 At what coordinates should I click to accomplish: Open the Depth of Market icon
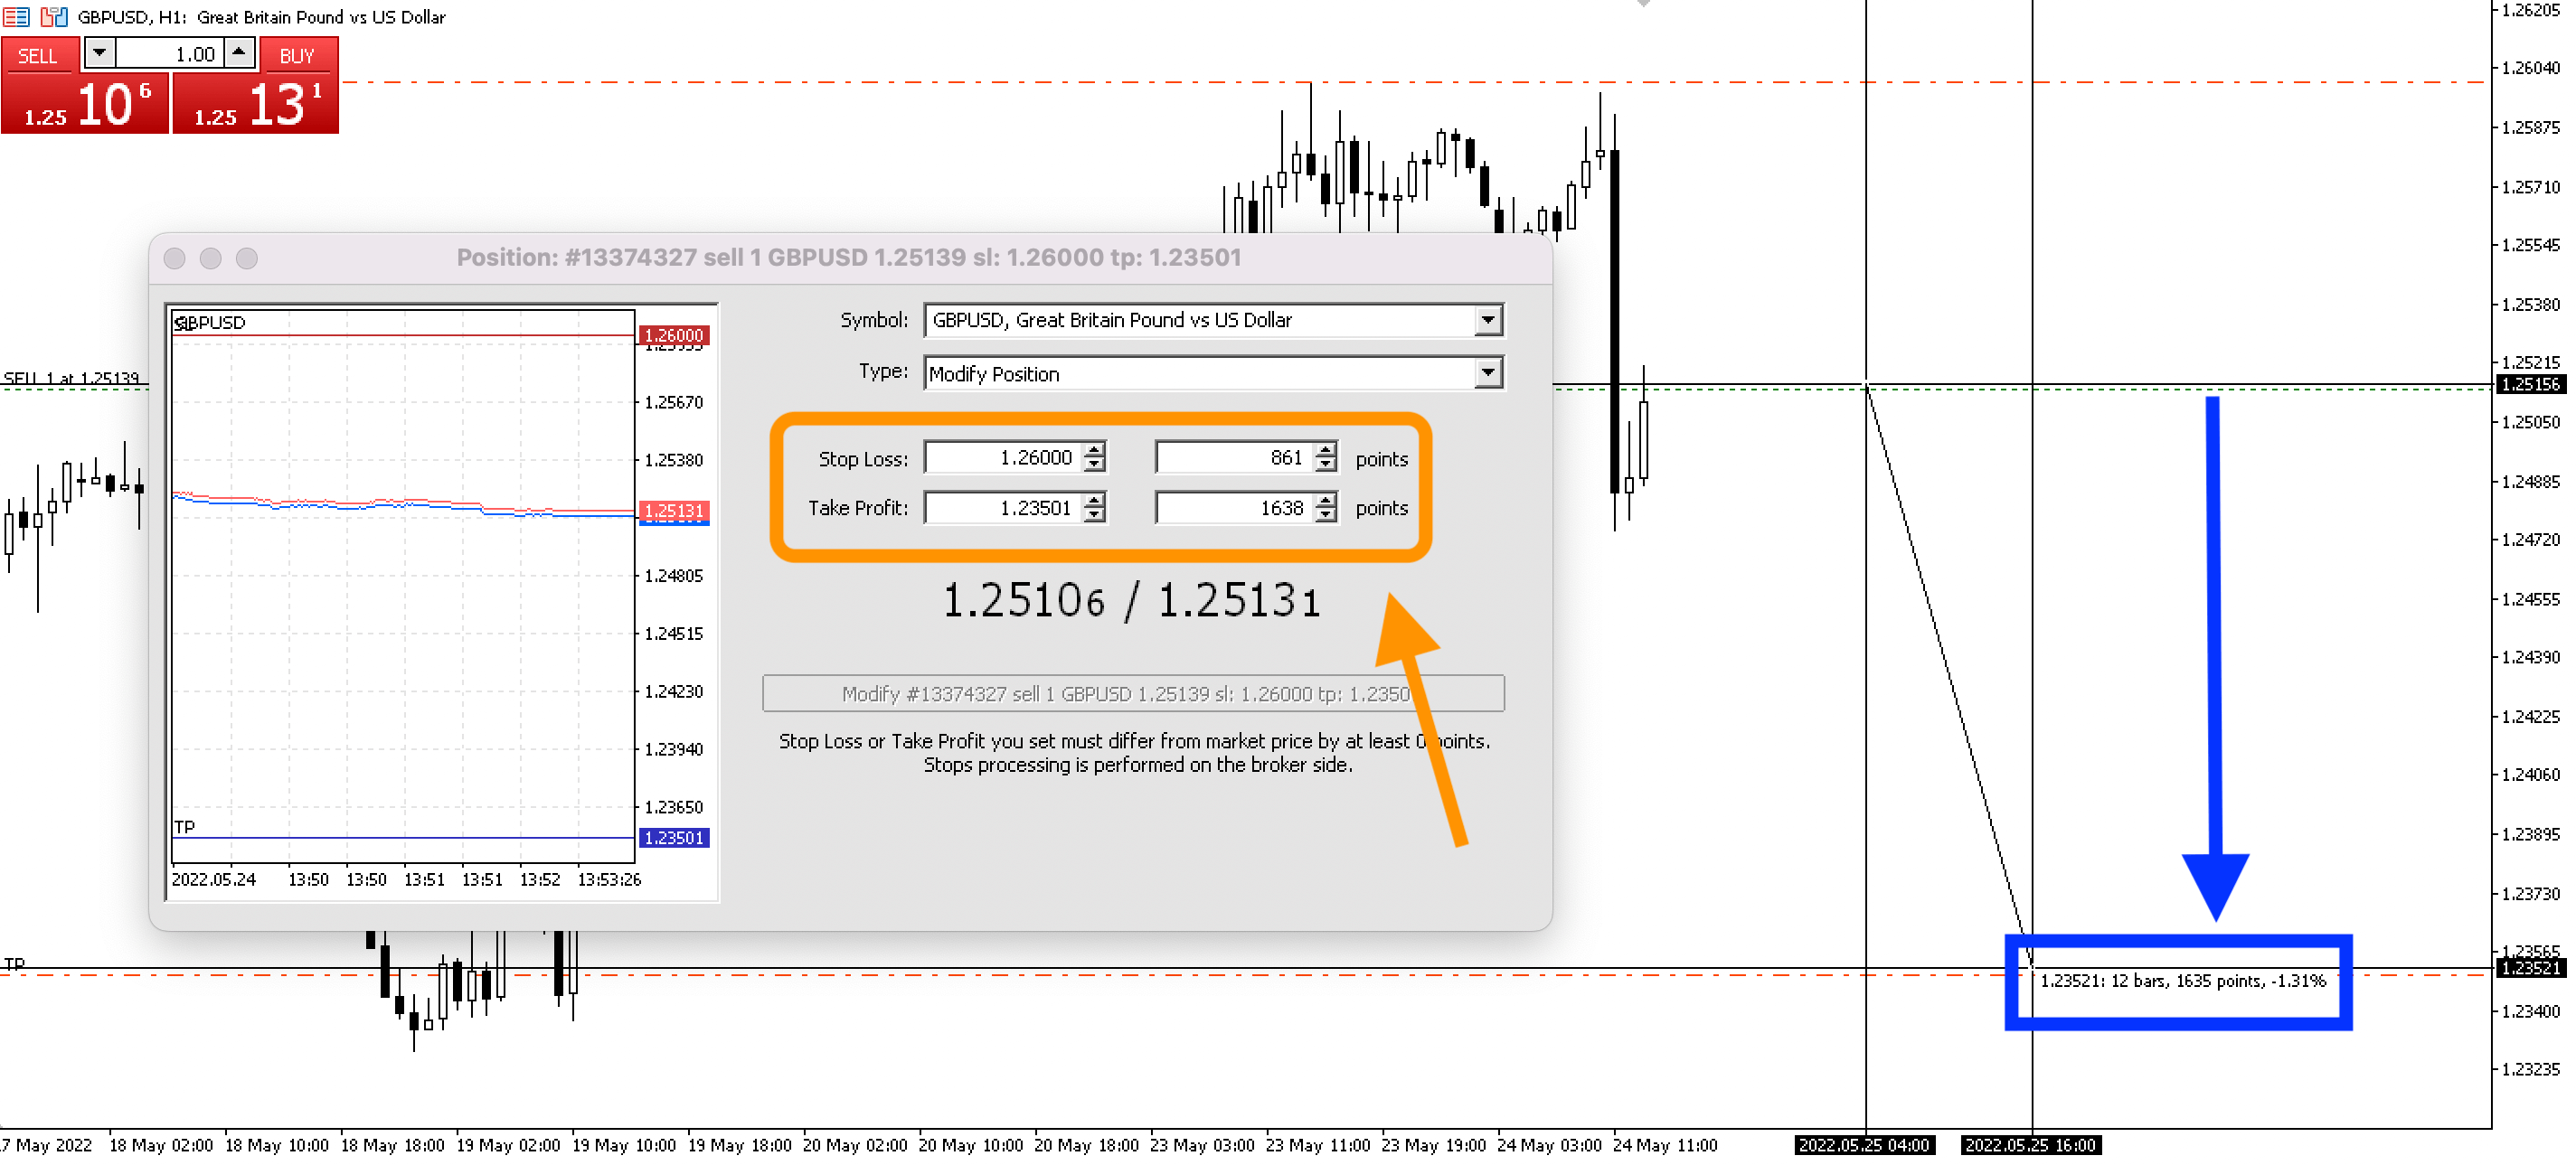coord(16,17)
